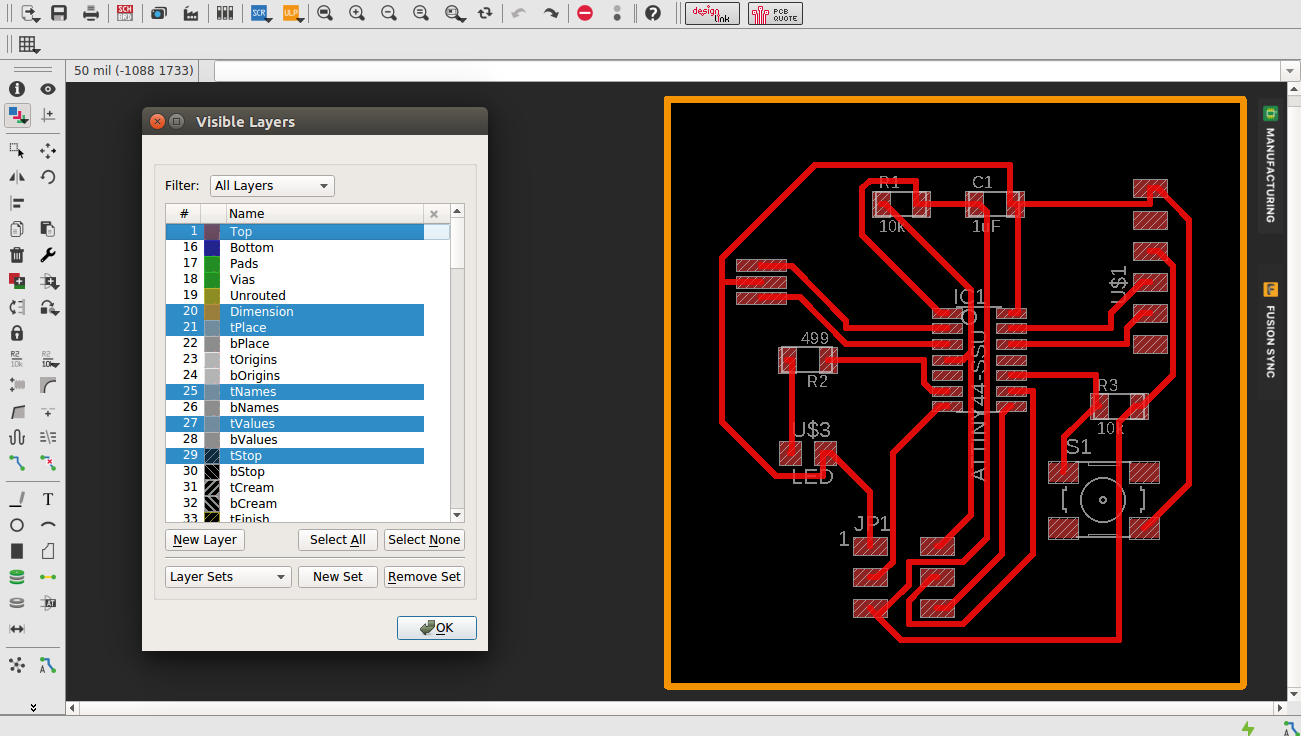This screenshot has height=736, width=1301.
Task: Select the Lock padlock tool
Action: (x=17, y=333)
